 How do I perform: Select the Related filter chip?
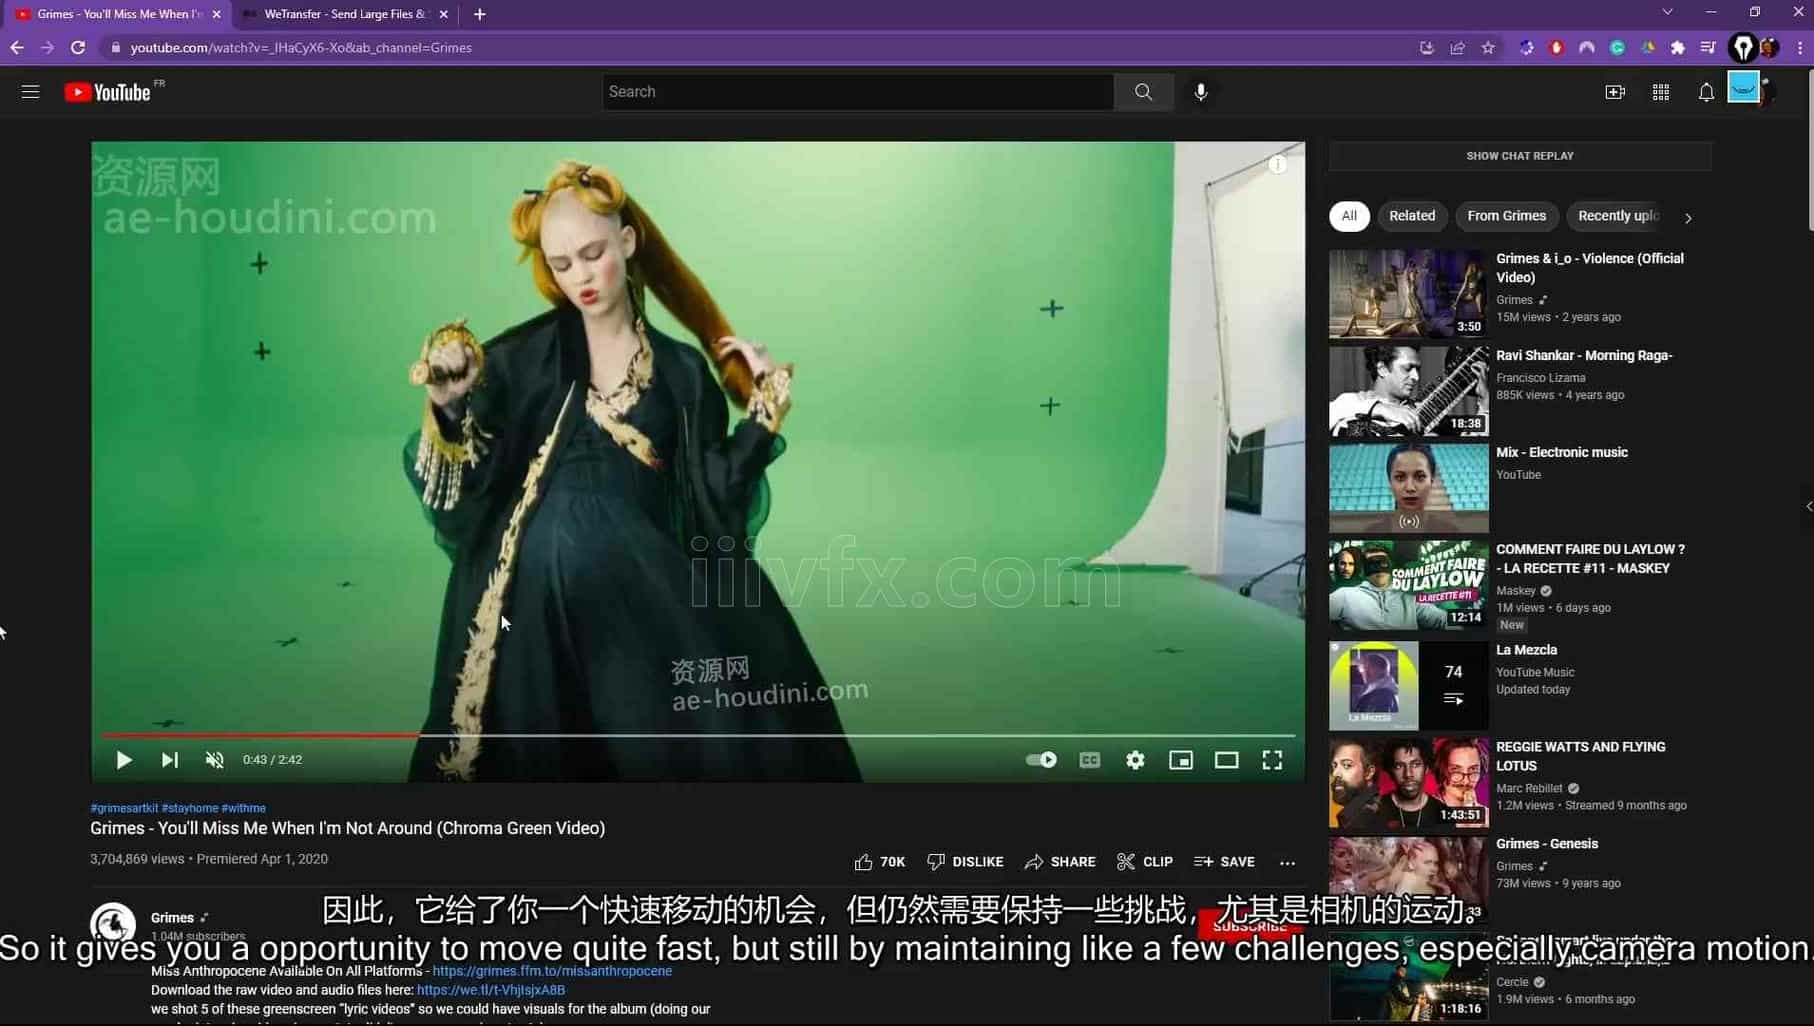[x=1412, y=216]
